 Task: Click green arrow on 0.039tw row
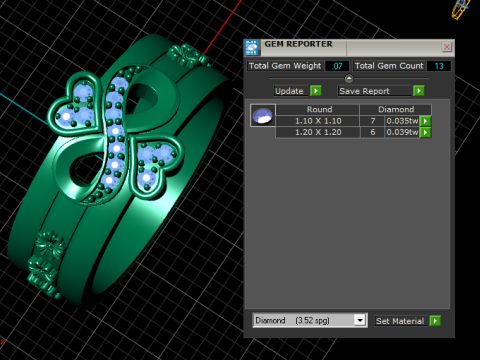[425, 132]
